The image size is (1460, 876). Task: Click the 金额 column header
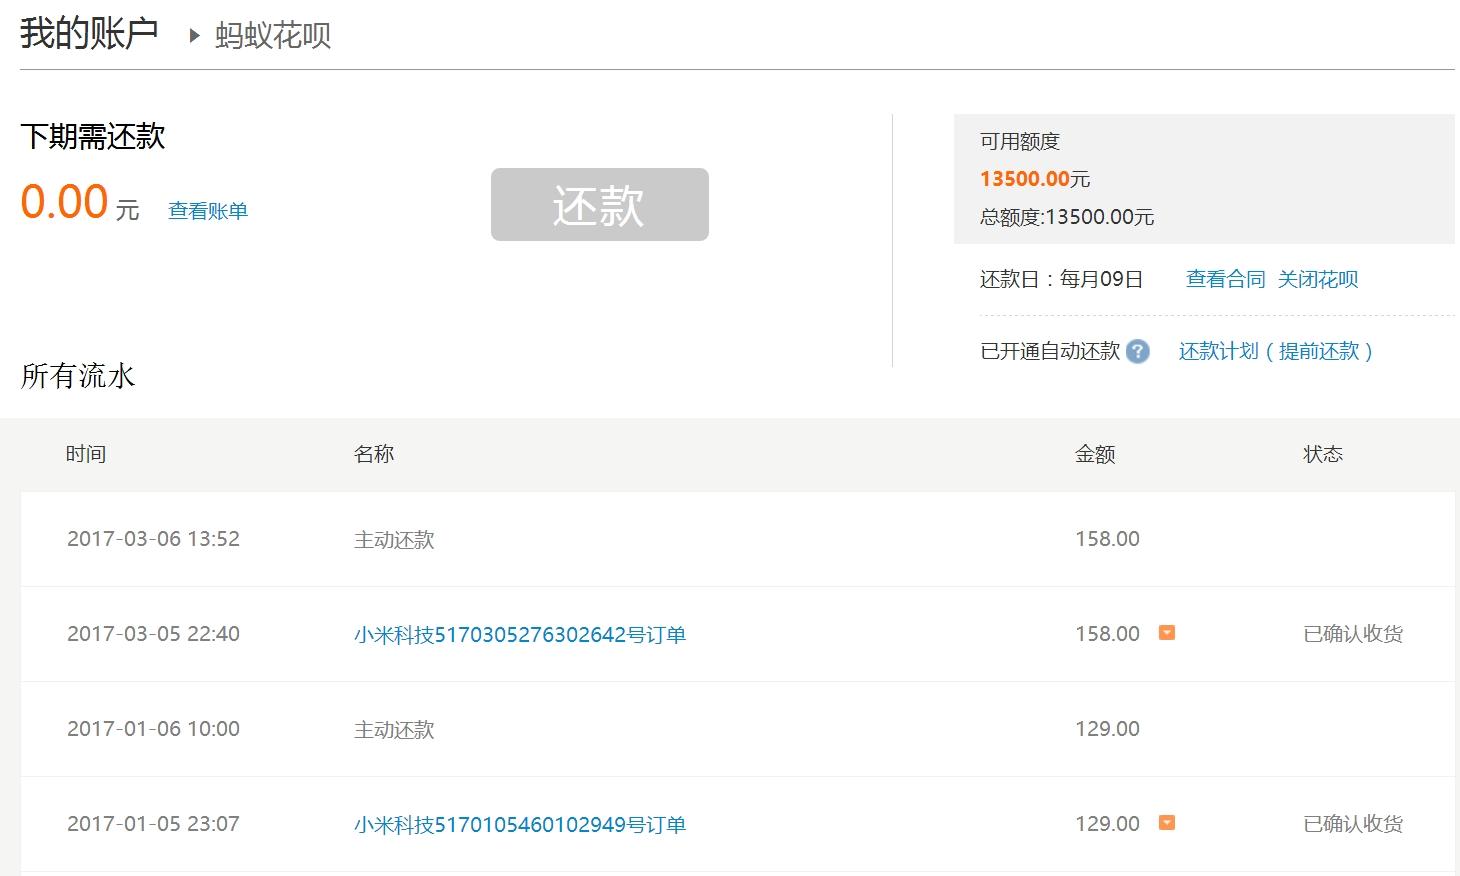[x=1096, y=453]
